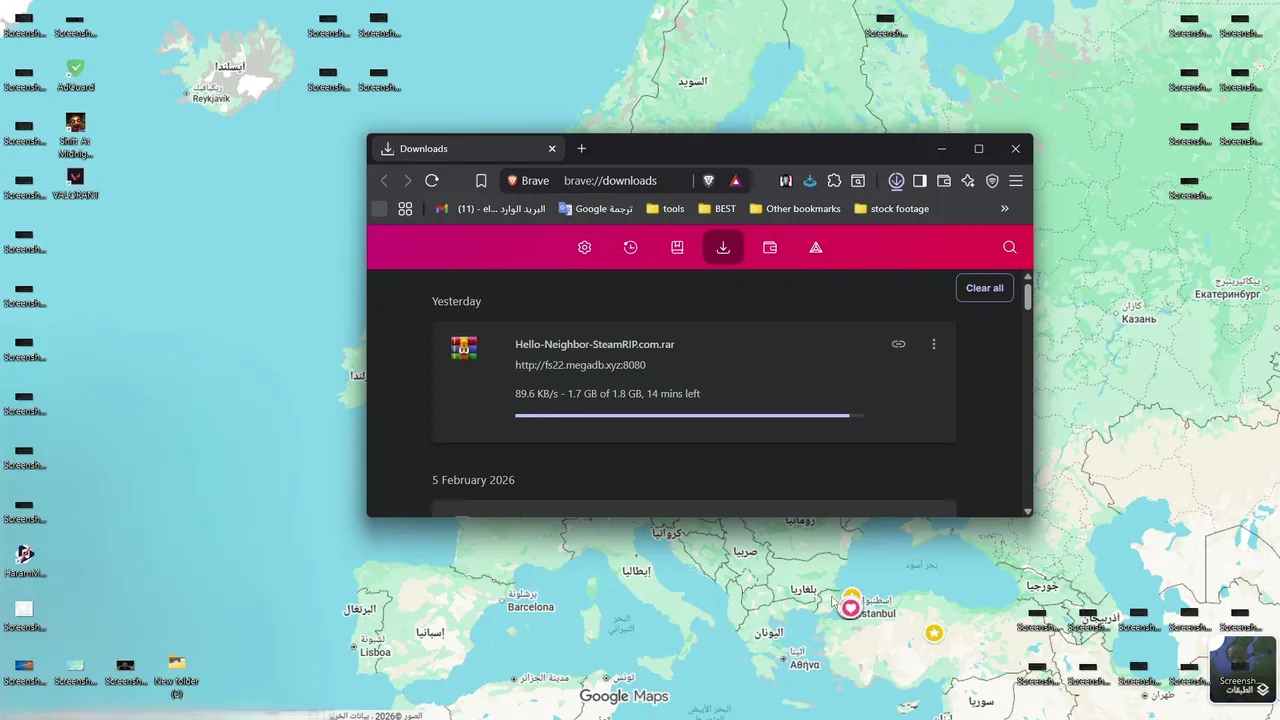Click Hello-Neighbor-SteamRIP.com.rar file name

[x=595, y=344]
